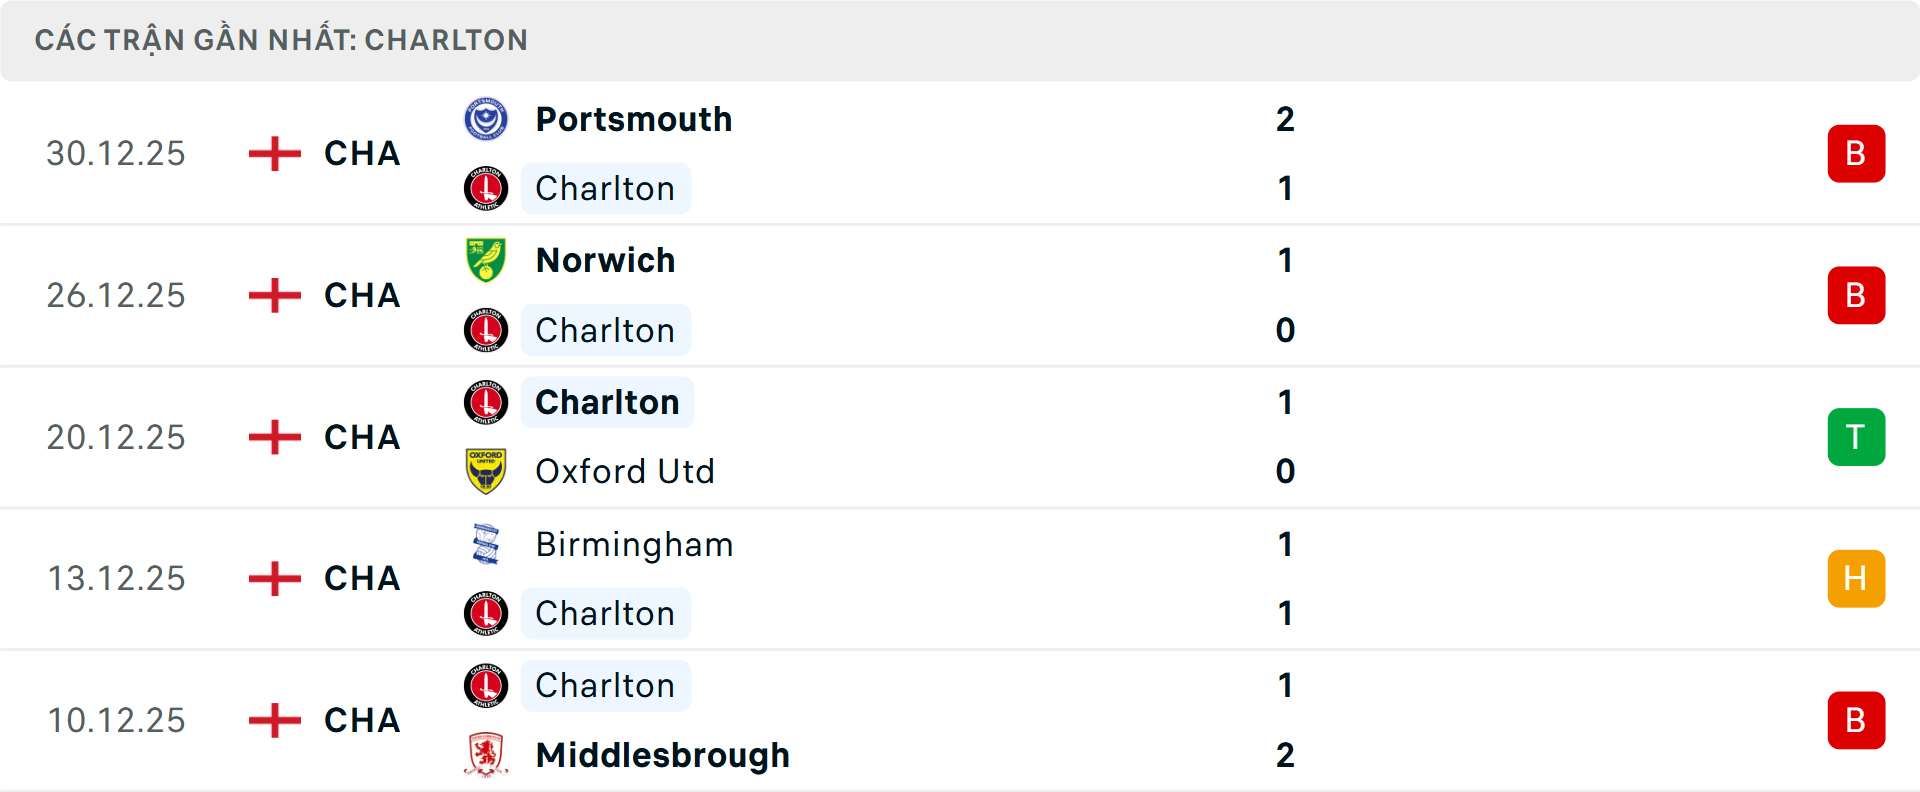Open the Oxford Utd team link
The image size is (1920, 792).
(x=625, y=471)
